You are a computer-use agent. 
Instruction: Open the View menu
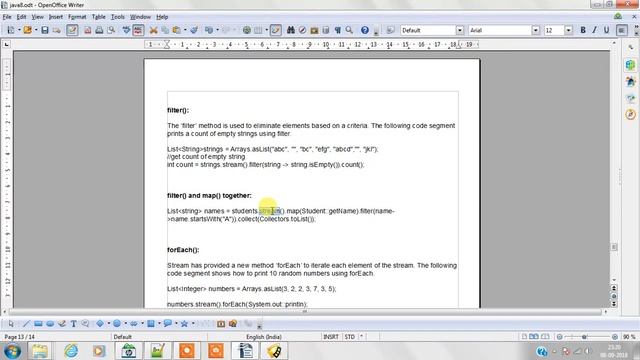pyautogui.click(x=38, y=17)
